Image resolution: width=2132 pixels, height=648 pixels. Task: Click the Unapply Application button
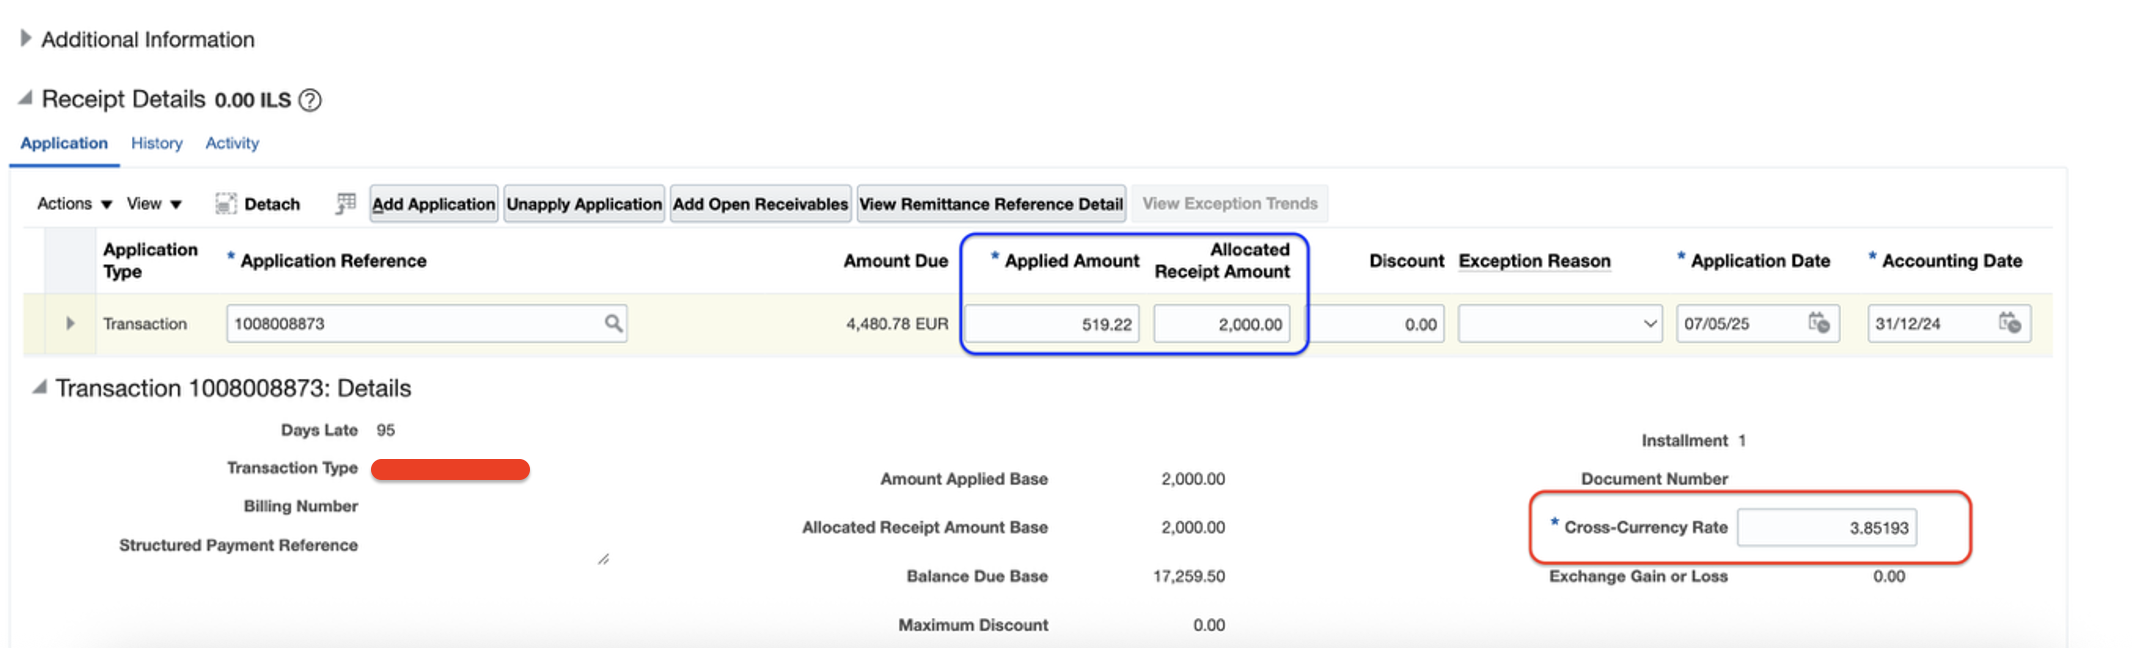584,204
